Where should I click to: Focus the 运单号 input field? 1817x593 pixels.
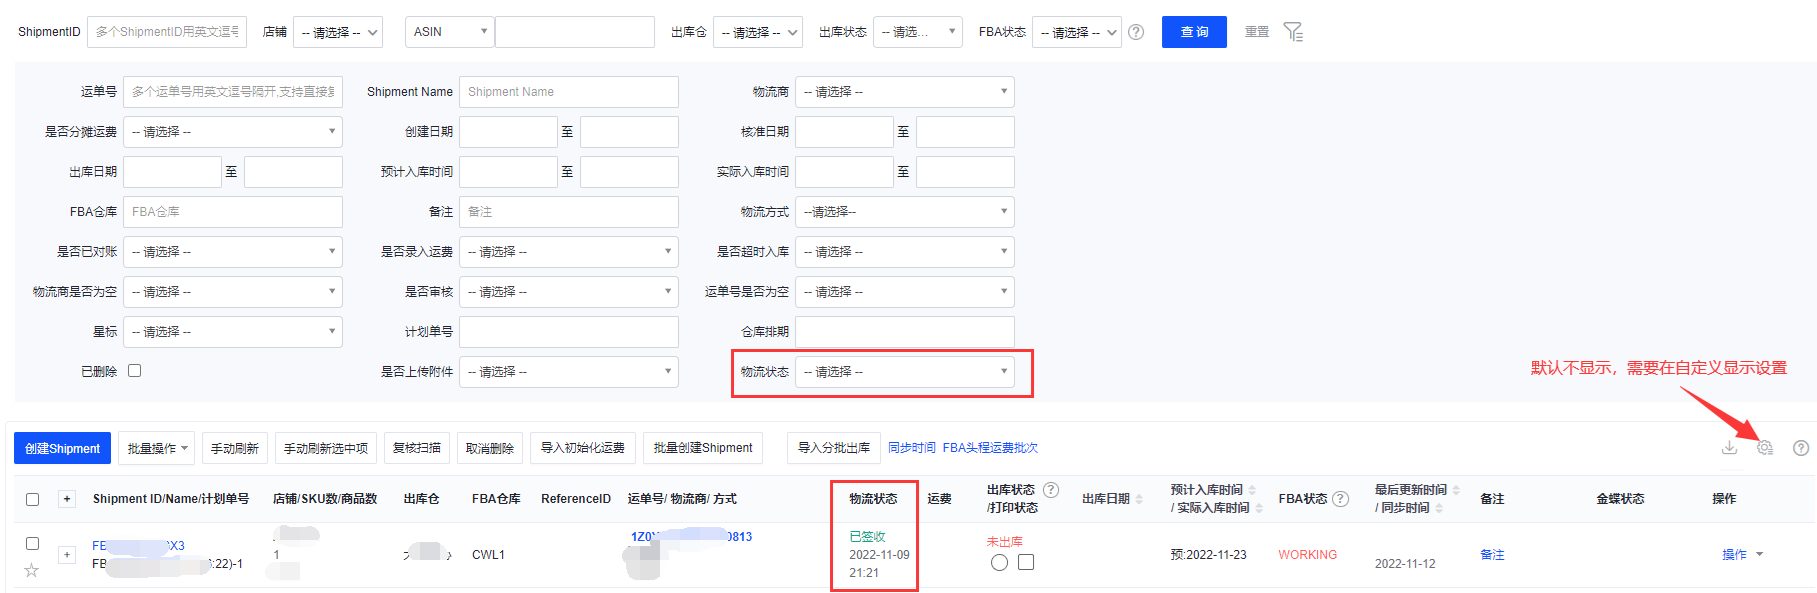232,92
